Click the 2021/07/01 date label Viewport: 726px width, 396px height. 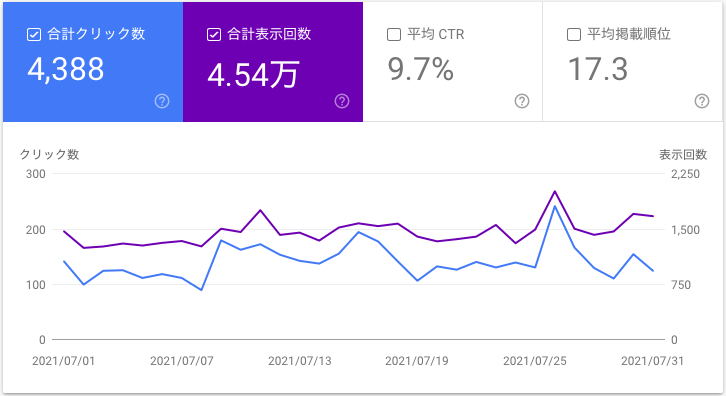tap(63, 361)
